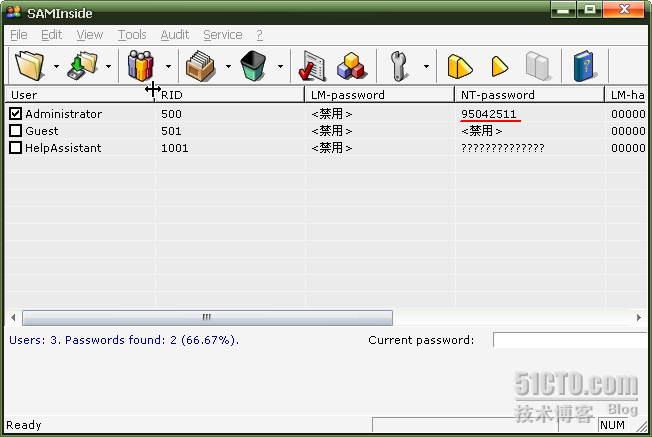Click the colored cubes icon
The height and width of the screenshot is (437, 652).
coord(351,66)
